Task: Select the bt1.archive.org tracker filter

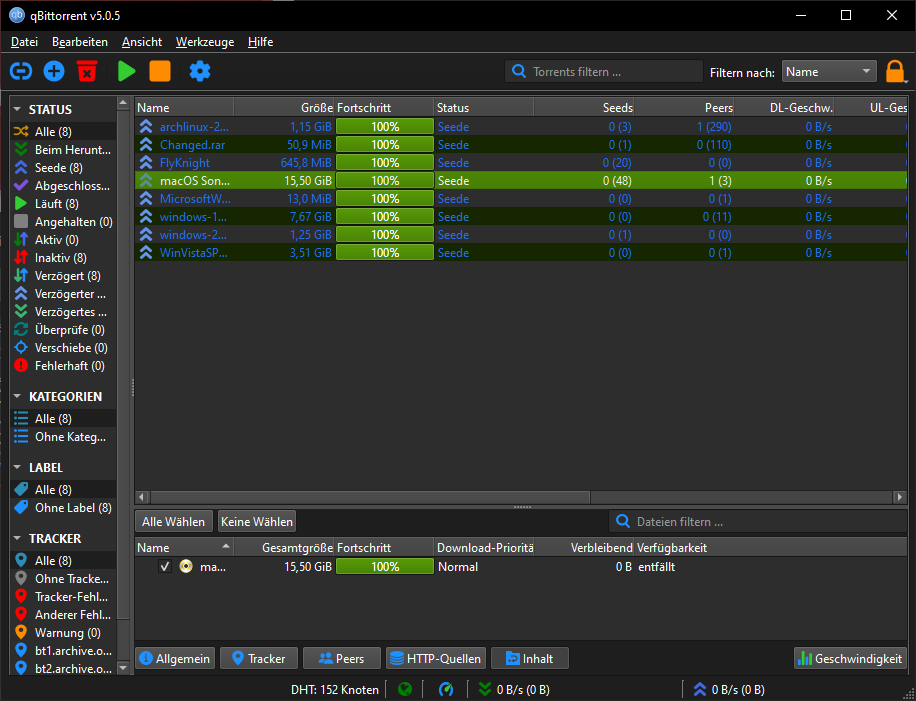Action: pos(63,651)
